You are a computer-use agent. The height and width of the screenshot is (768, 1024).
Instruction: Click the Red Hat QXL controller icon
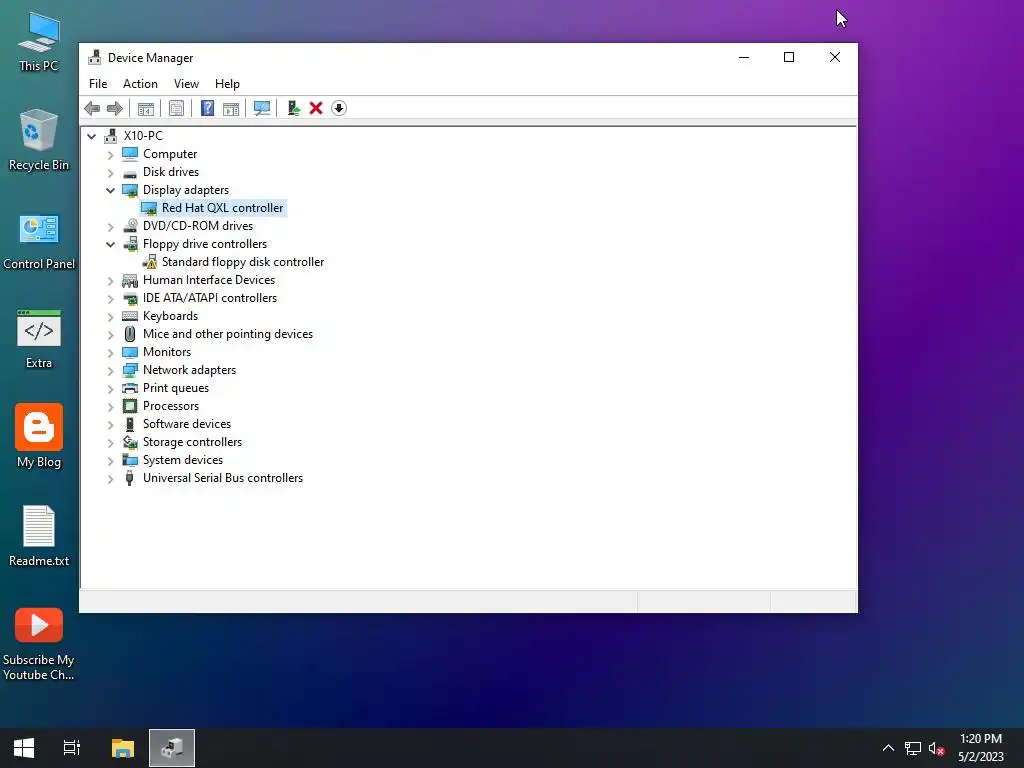(149, 208)
